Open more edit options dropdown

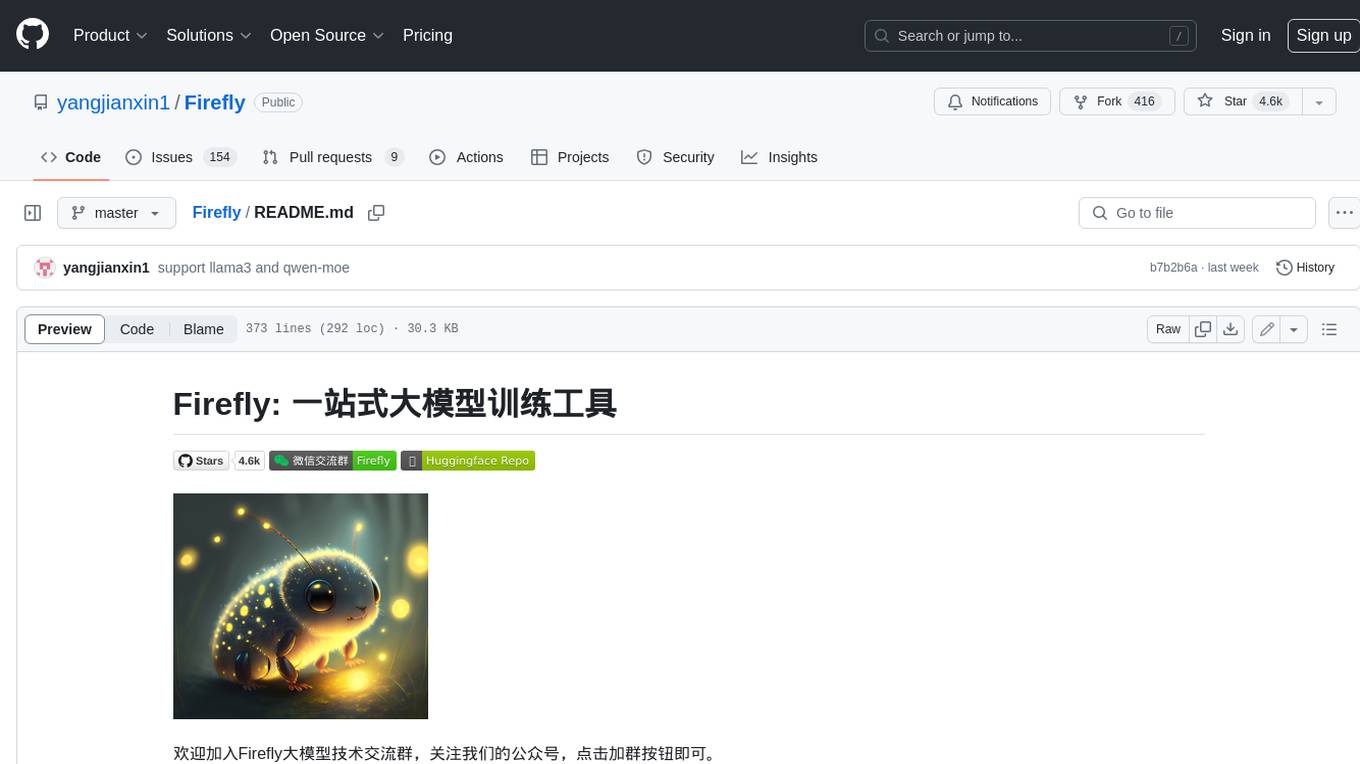1294,329
